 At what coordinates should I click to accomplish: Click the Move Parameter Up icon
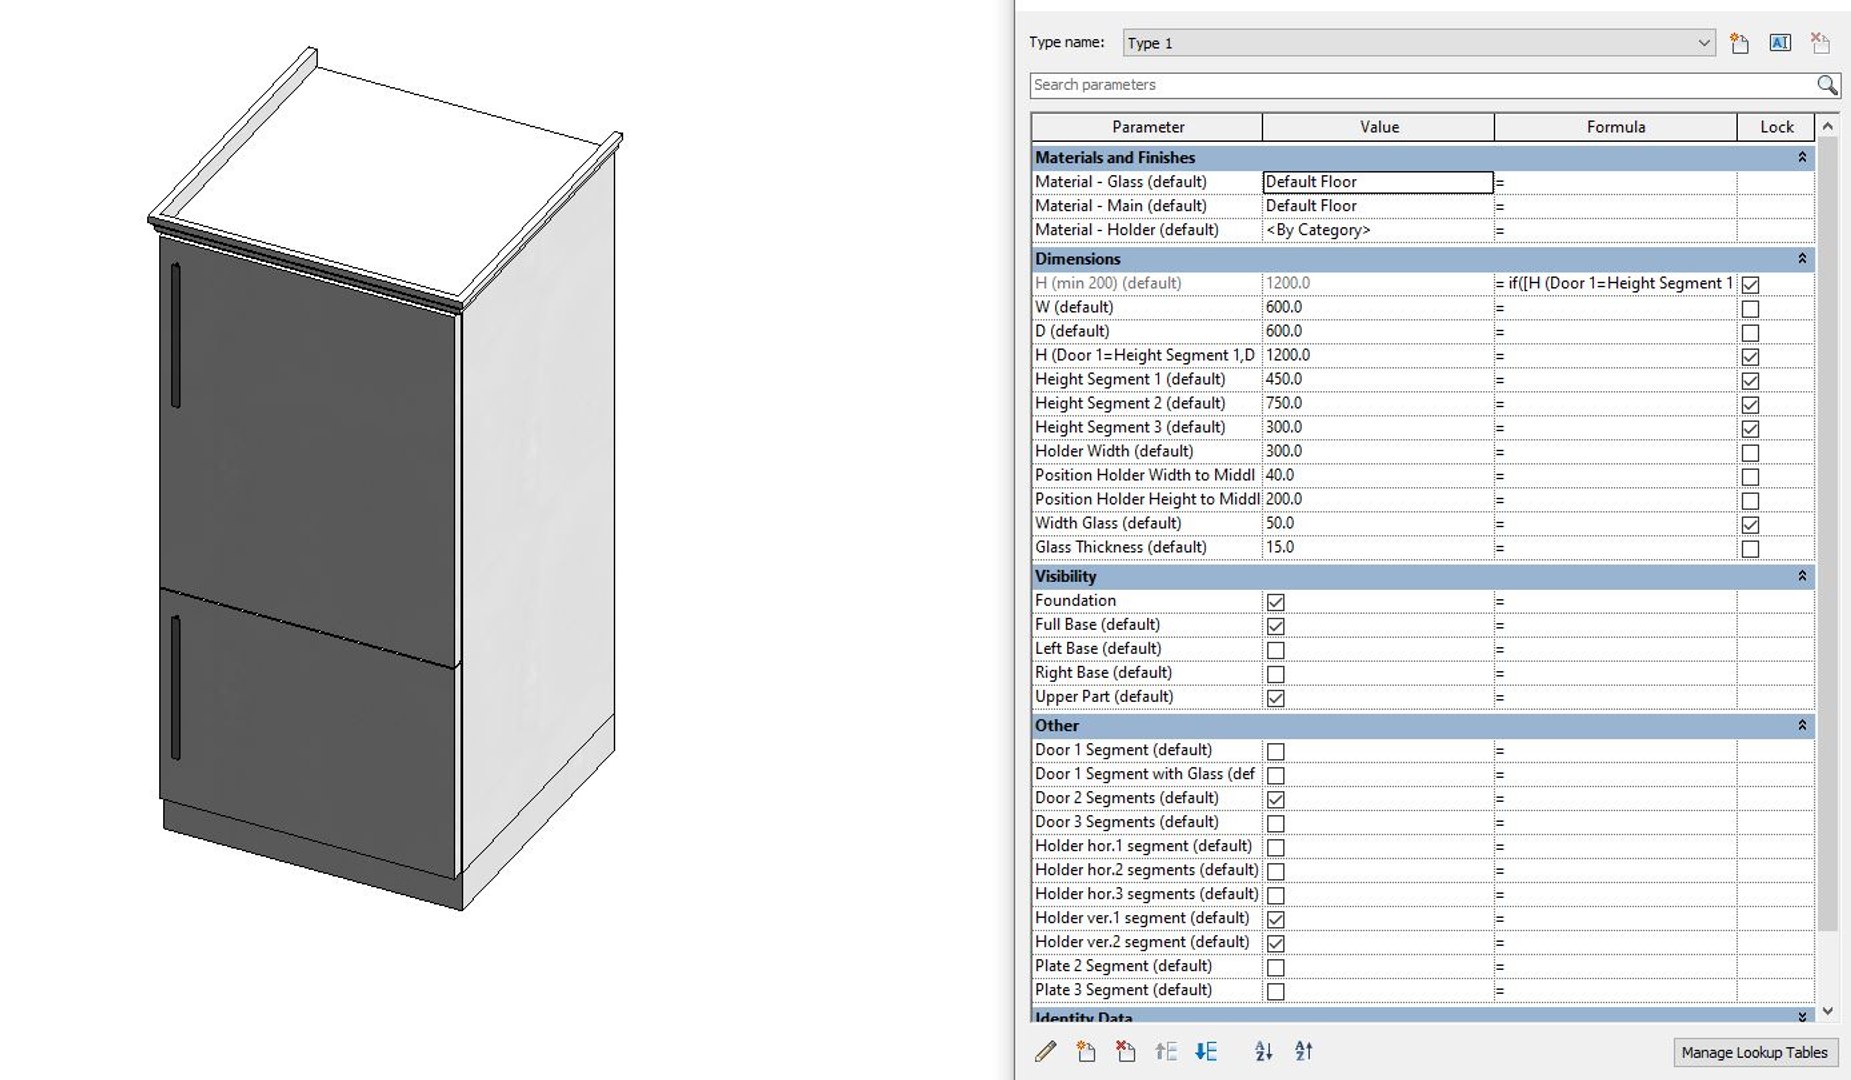tap(1166, 1051)
